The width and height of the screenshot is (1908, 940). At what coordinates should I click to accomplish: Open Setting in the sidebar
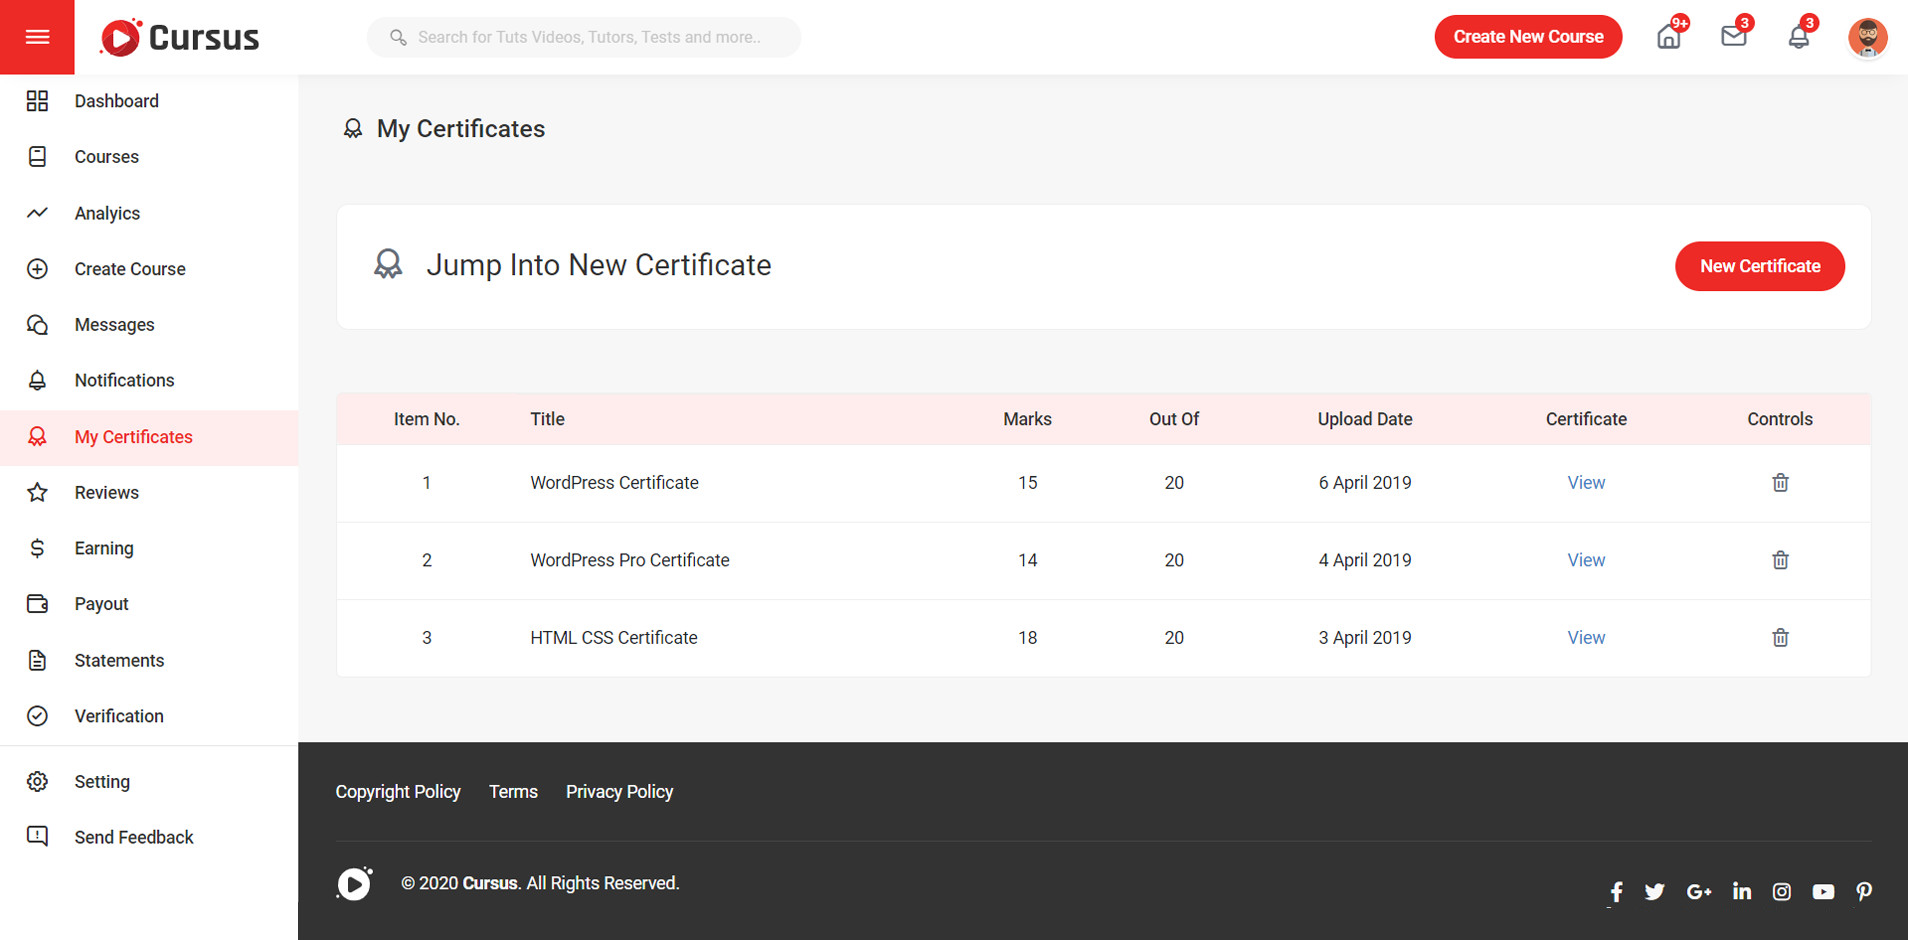(x=102, y=782)
